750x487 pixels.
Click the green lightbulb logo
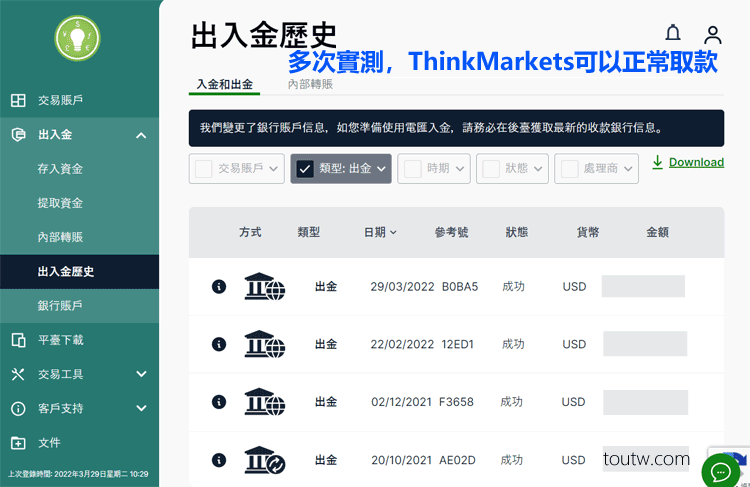tap(77, 38)
